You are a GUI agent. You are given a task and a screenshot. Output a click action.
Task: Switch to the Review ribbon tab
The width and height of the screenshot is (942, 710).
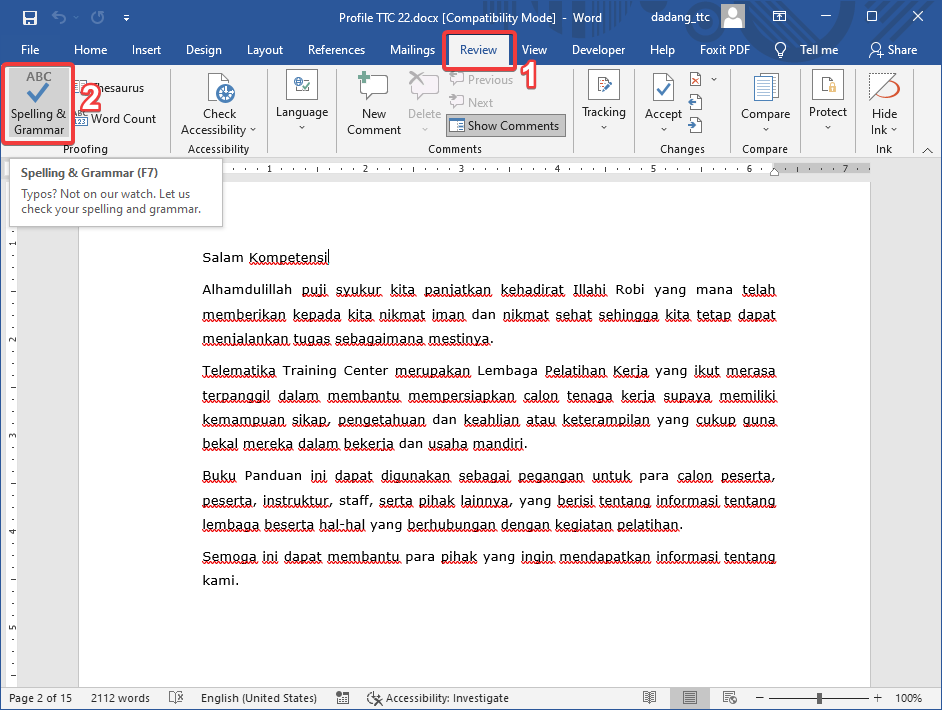[479, 49]
